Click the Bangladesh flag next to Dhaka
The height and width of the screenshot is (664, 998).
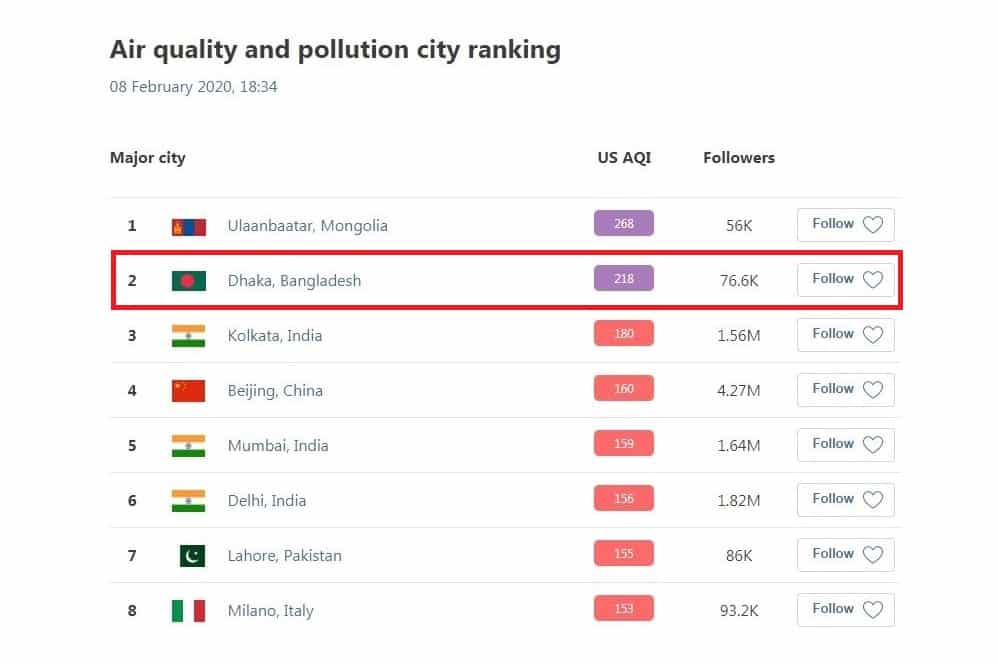pos(188,281)
